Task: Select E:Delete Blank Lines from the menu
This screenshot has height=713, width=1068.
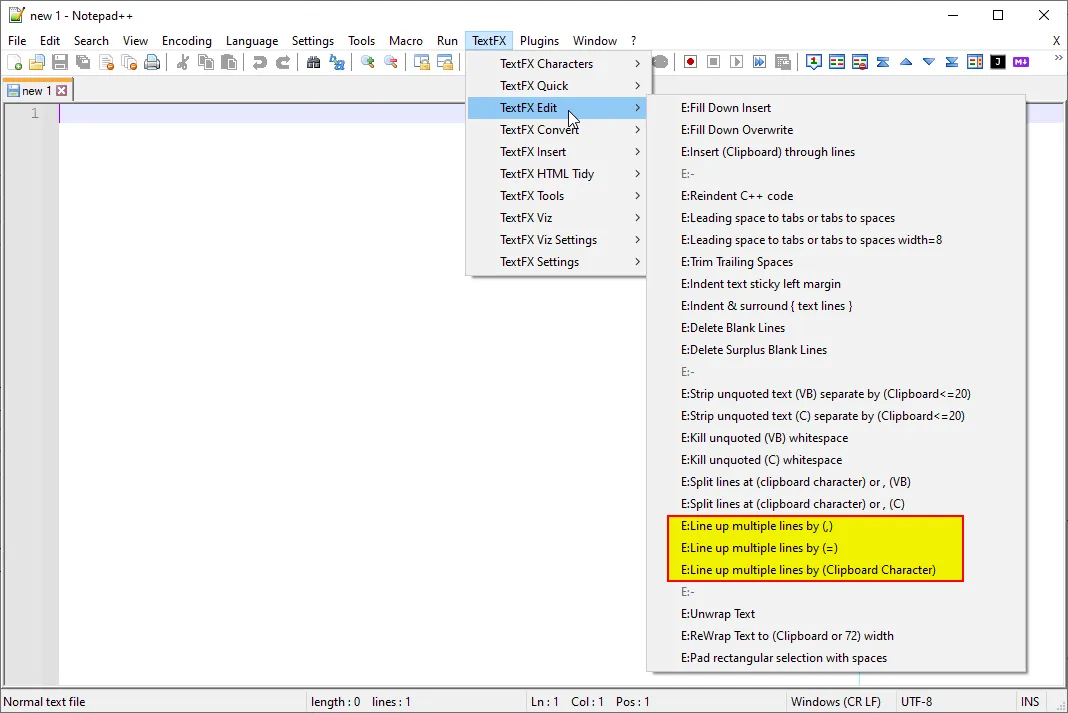Action: [733, 327]
